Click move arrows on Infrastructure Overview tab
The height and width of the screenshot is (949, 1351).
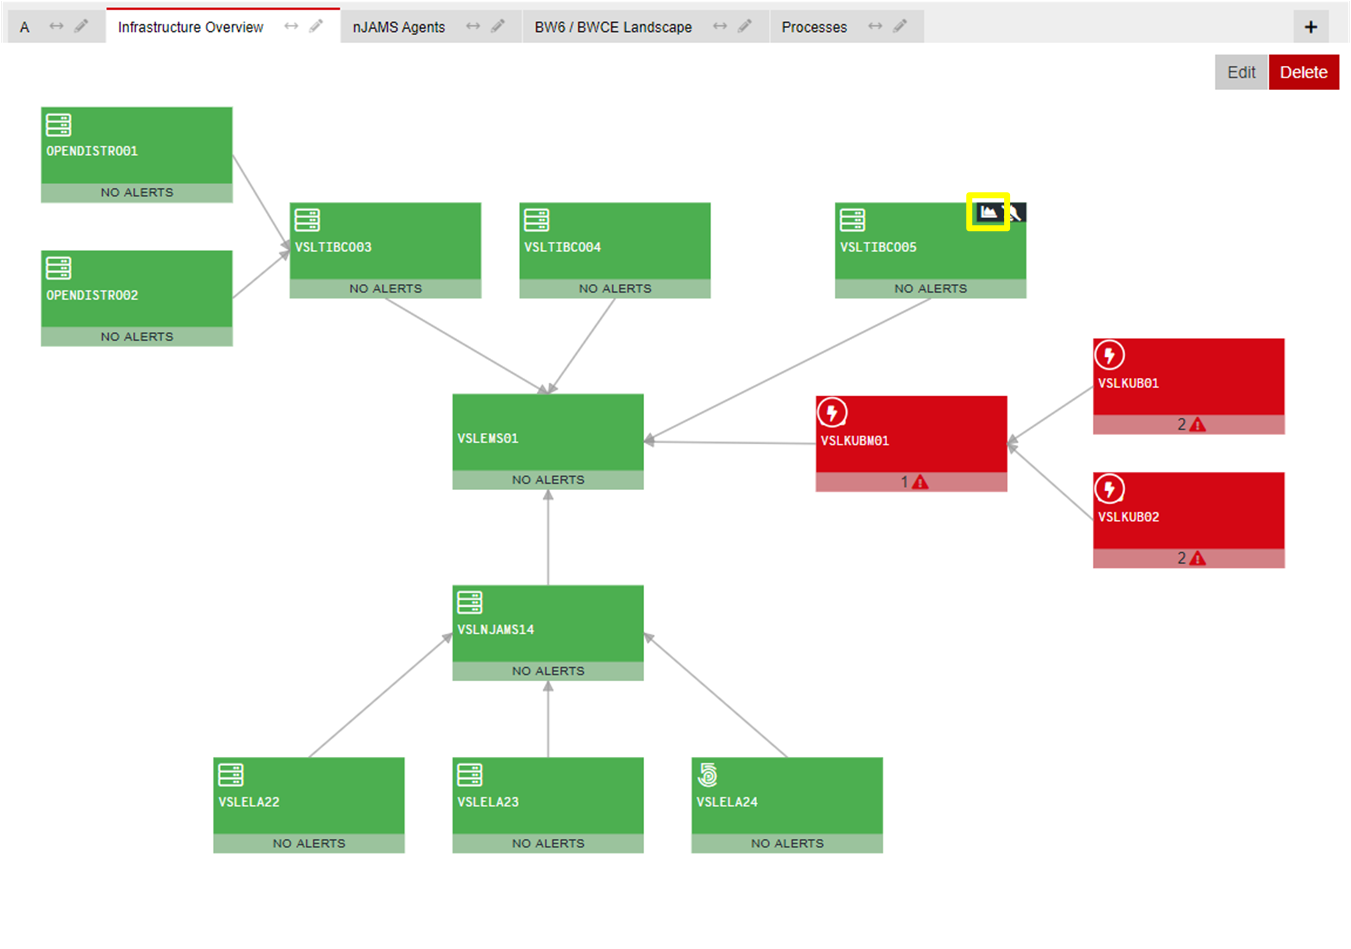291,26
